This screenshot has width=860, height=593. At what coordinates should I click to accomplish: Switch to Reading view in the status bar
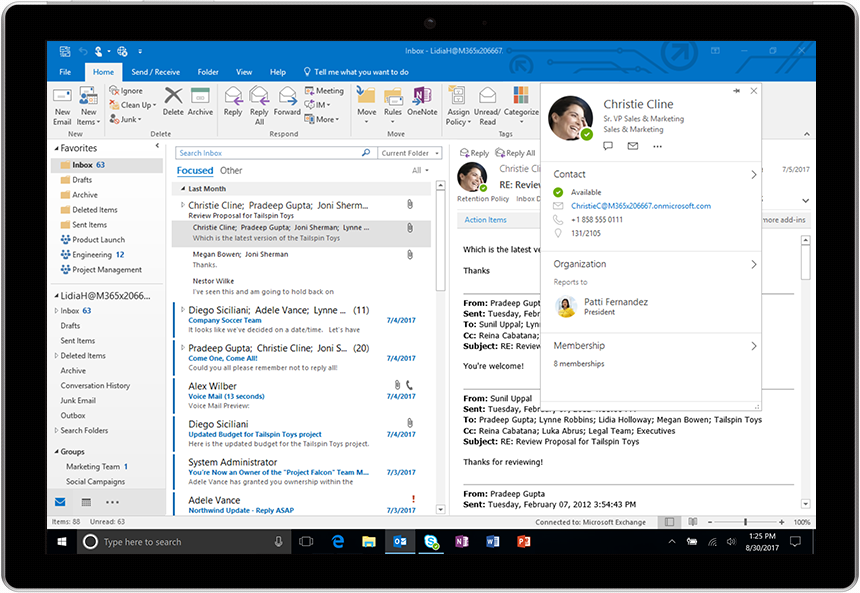pyautogui.click(x=693, y=522)
